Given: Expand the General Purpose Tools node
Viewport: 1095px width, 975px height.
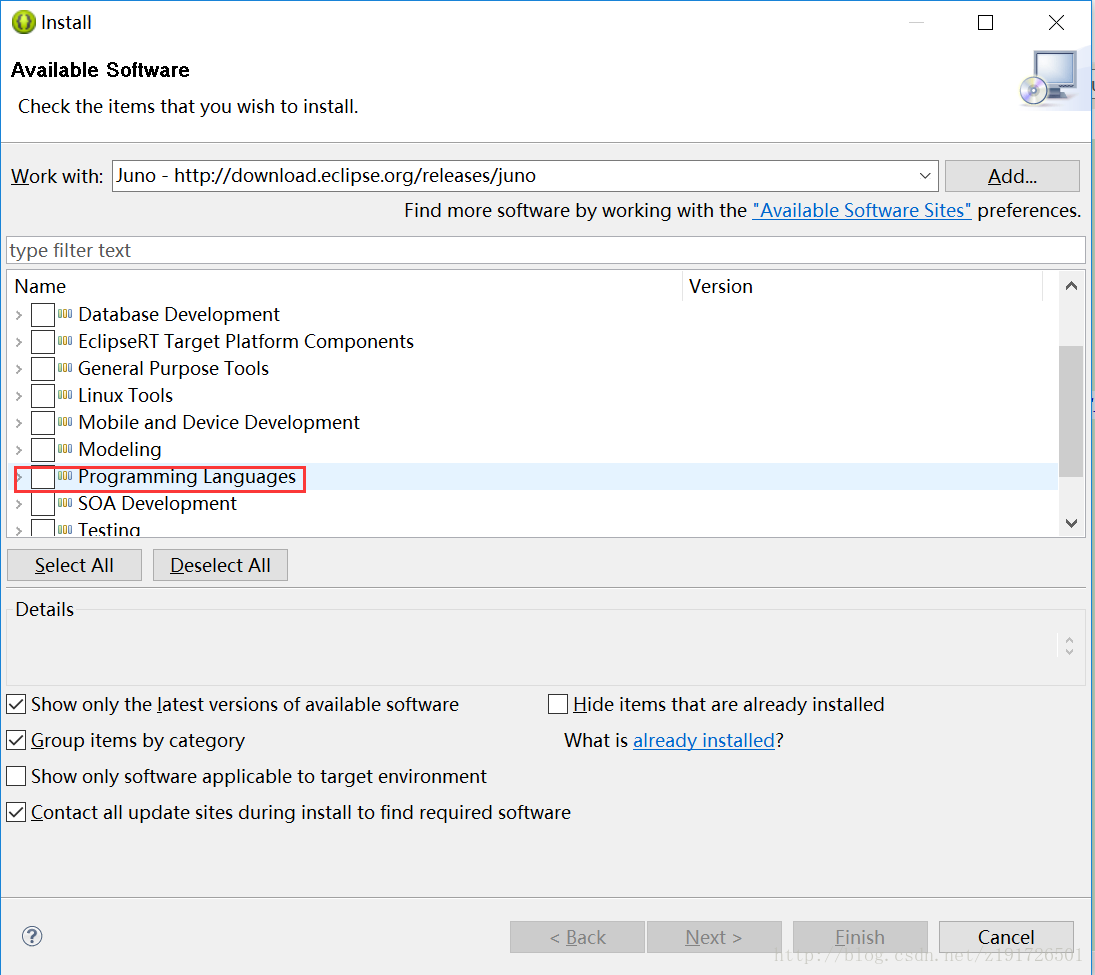Looking at the screenshot, I should [19, 369].
